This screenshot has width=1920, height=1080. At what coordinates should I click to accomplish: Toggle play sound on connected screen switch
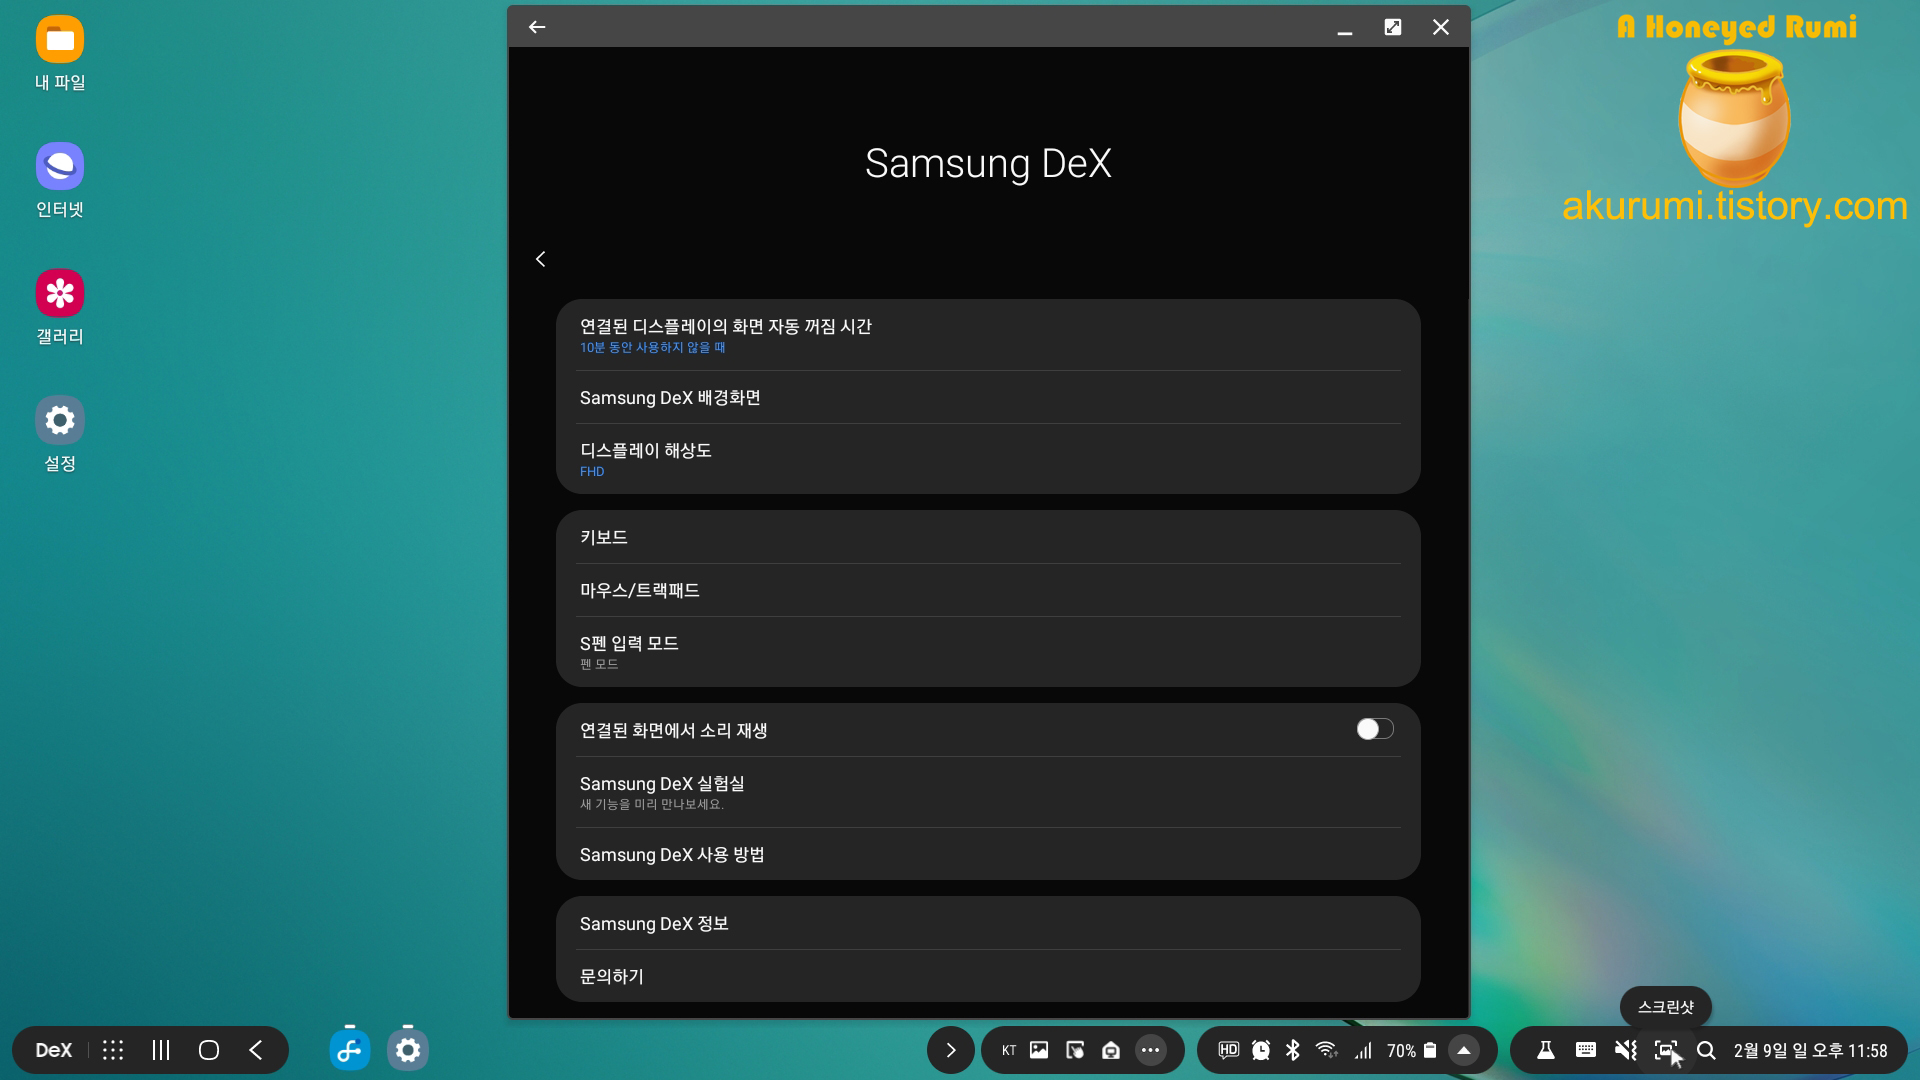coord(1374,730)
